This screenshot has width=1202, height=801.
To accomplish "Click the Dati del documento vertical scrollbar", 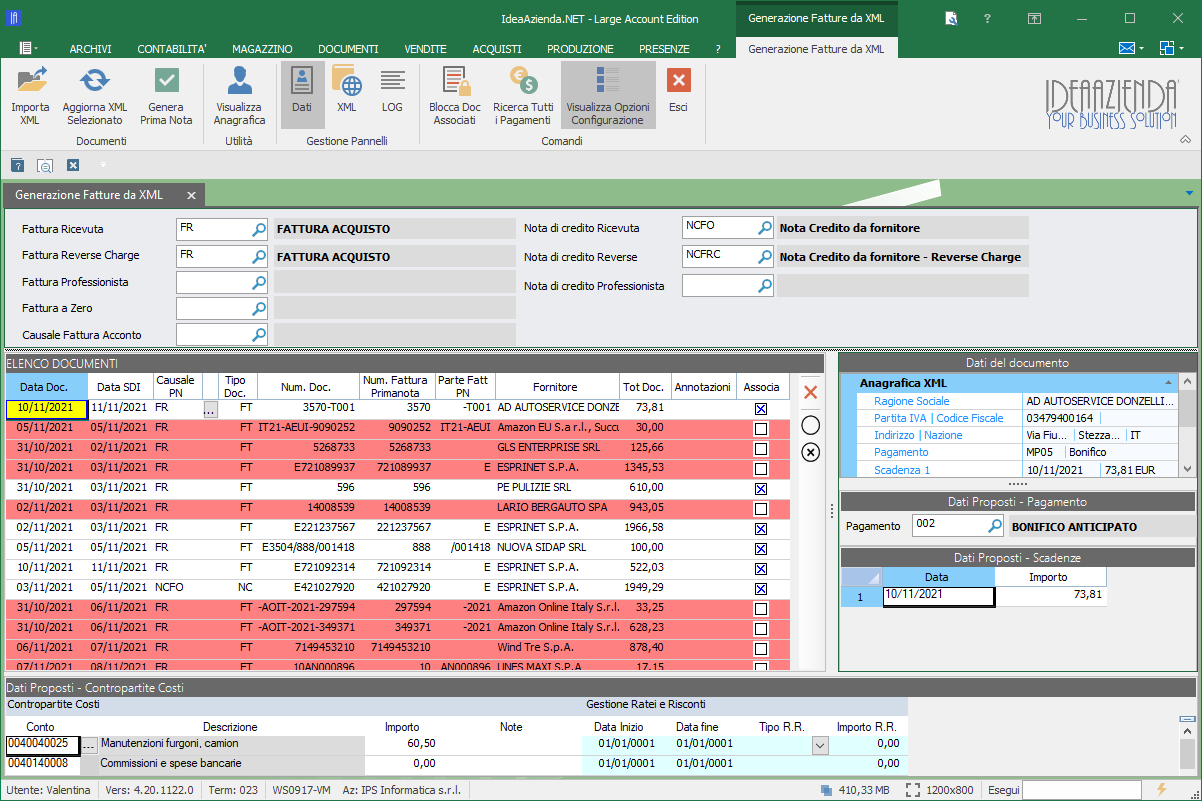I will point(1186,425).
